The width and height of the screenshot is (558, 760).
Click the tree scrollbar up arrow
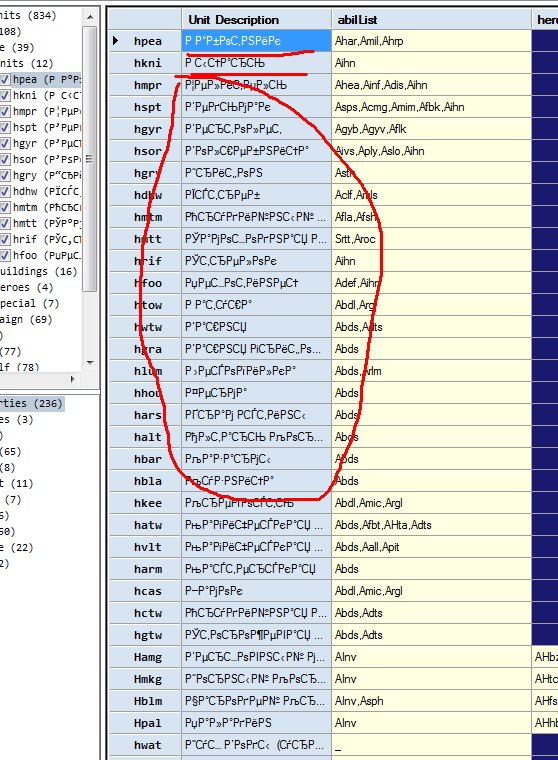90,17
